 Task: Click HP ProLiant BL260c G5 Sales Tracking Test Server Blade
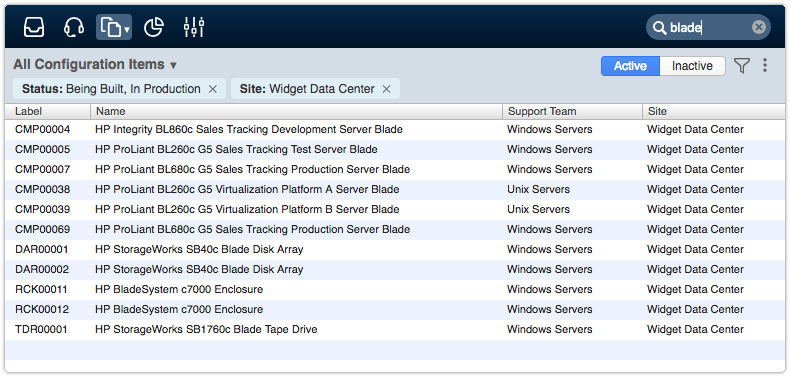pos(236,150)
